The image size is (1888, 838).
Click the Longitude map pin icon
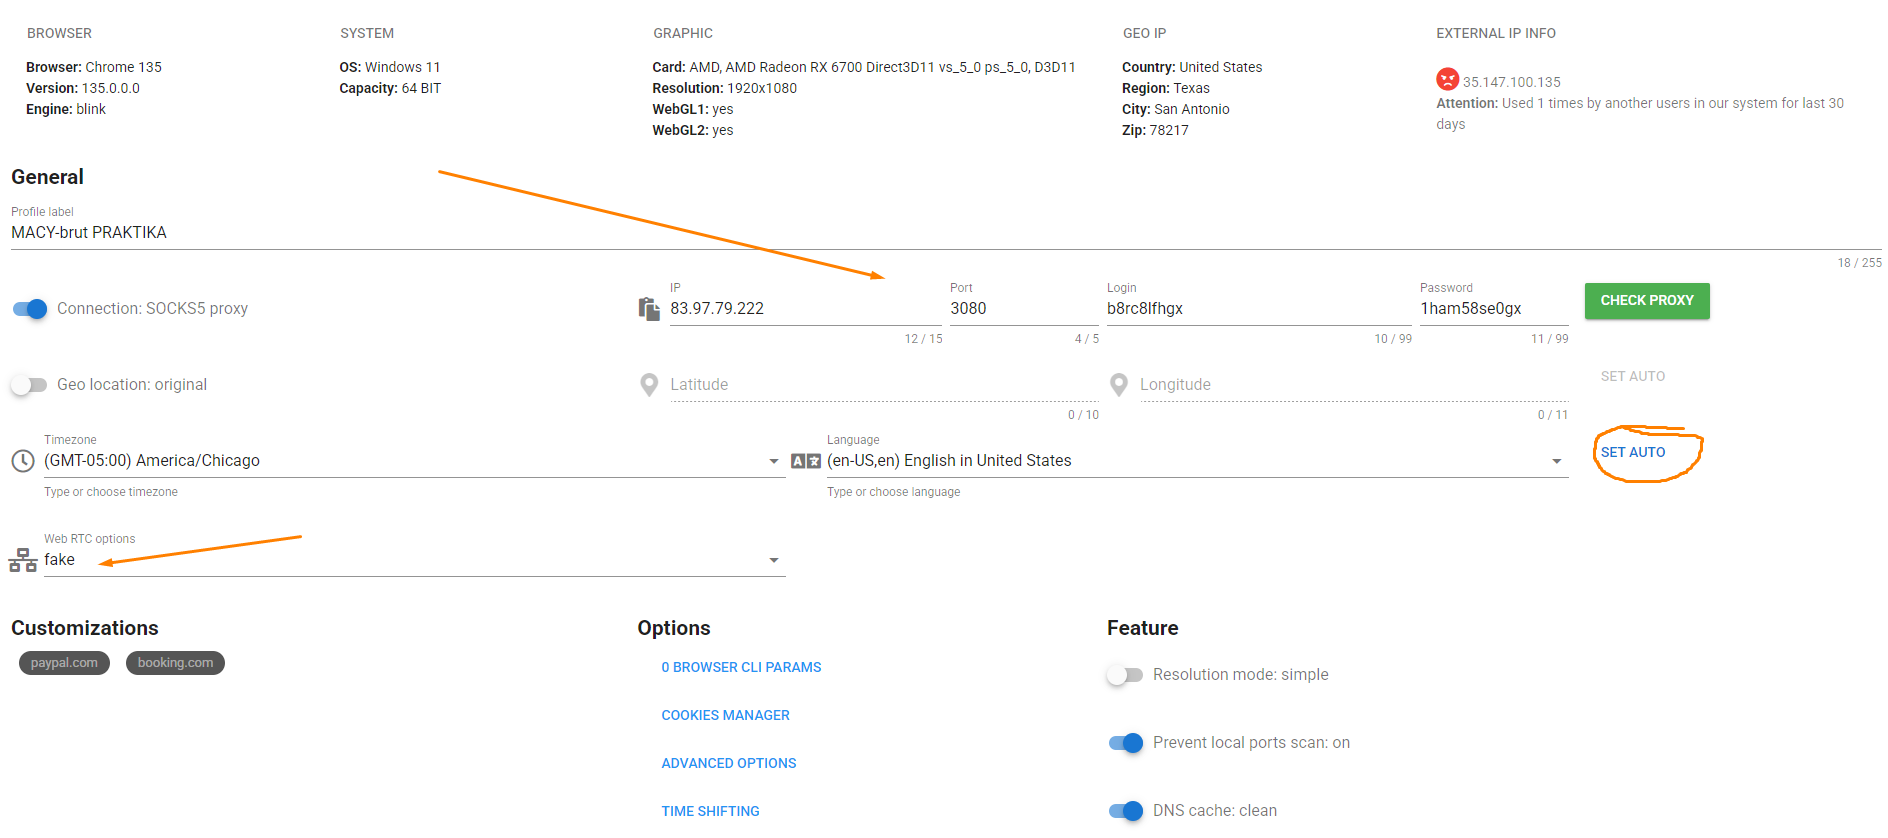point(1119,385)
